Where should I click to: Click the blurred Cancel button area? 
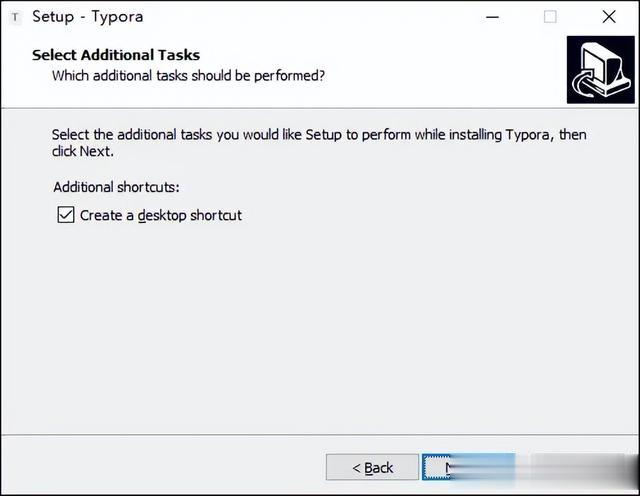(576, 467)
